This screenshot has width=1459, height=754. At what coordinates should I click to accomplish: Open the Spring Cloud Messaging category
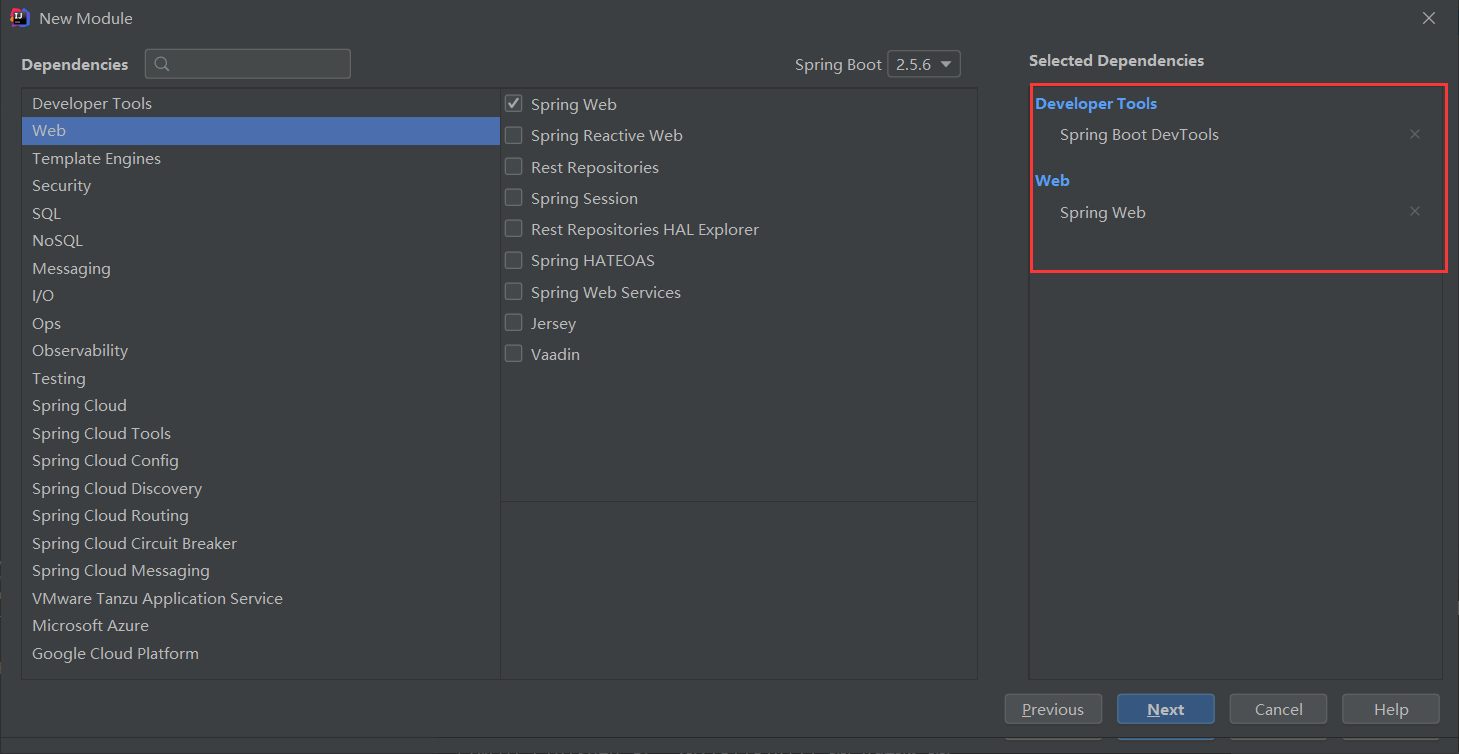point(261,571)
